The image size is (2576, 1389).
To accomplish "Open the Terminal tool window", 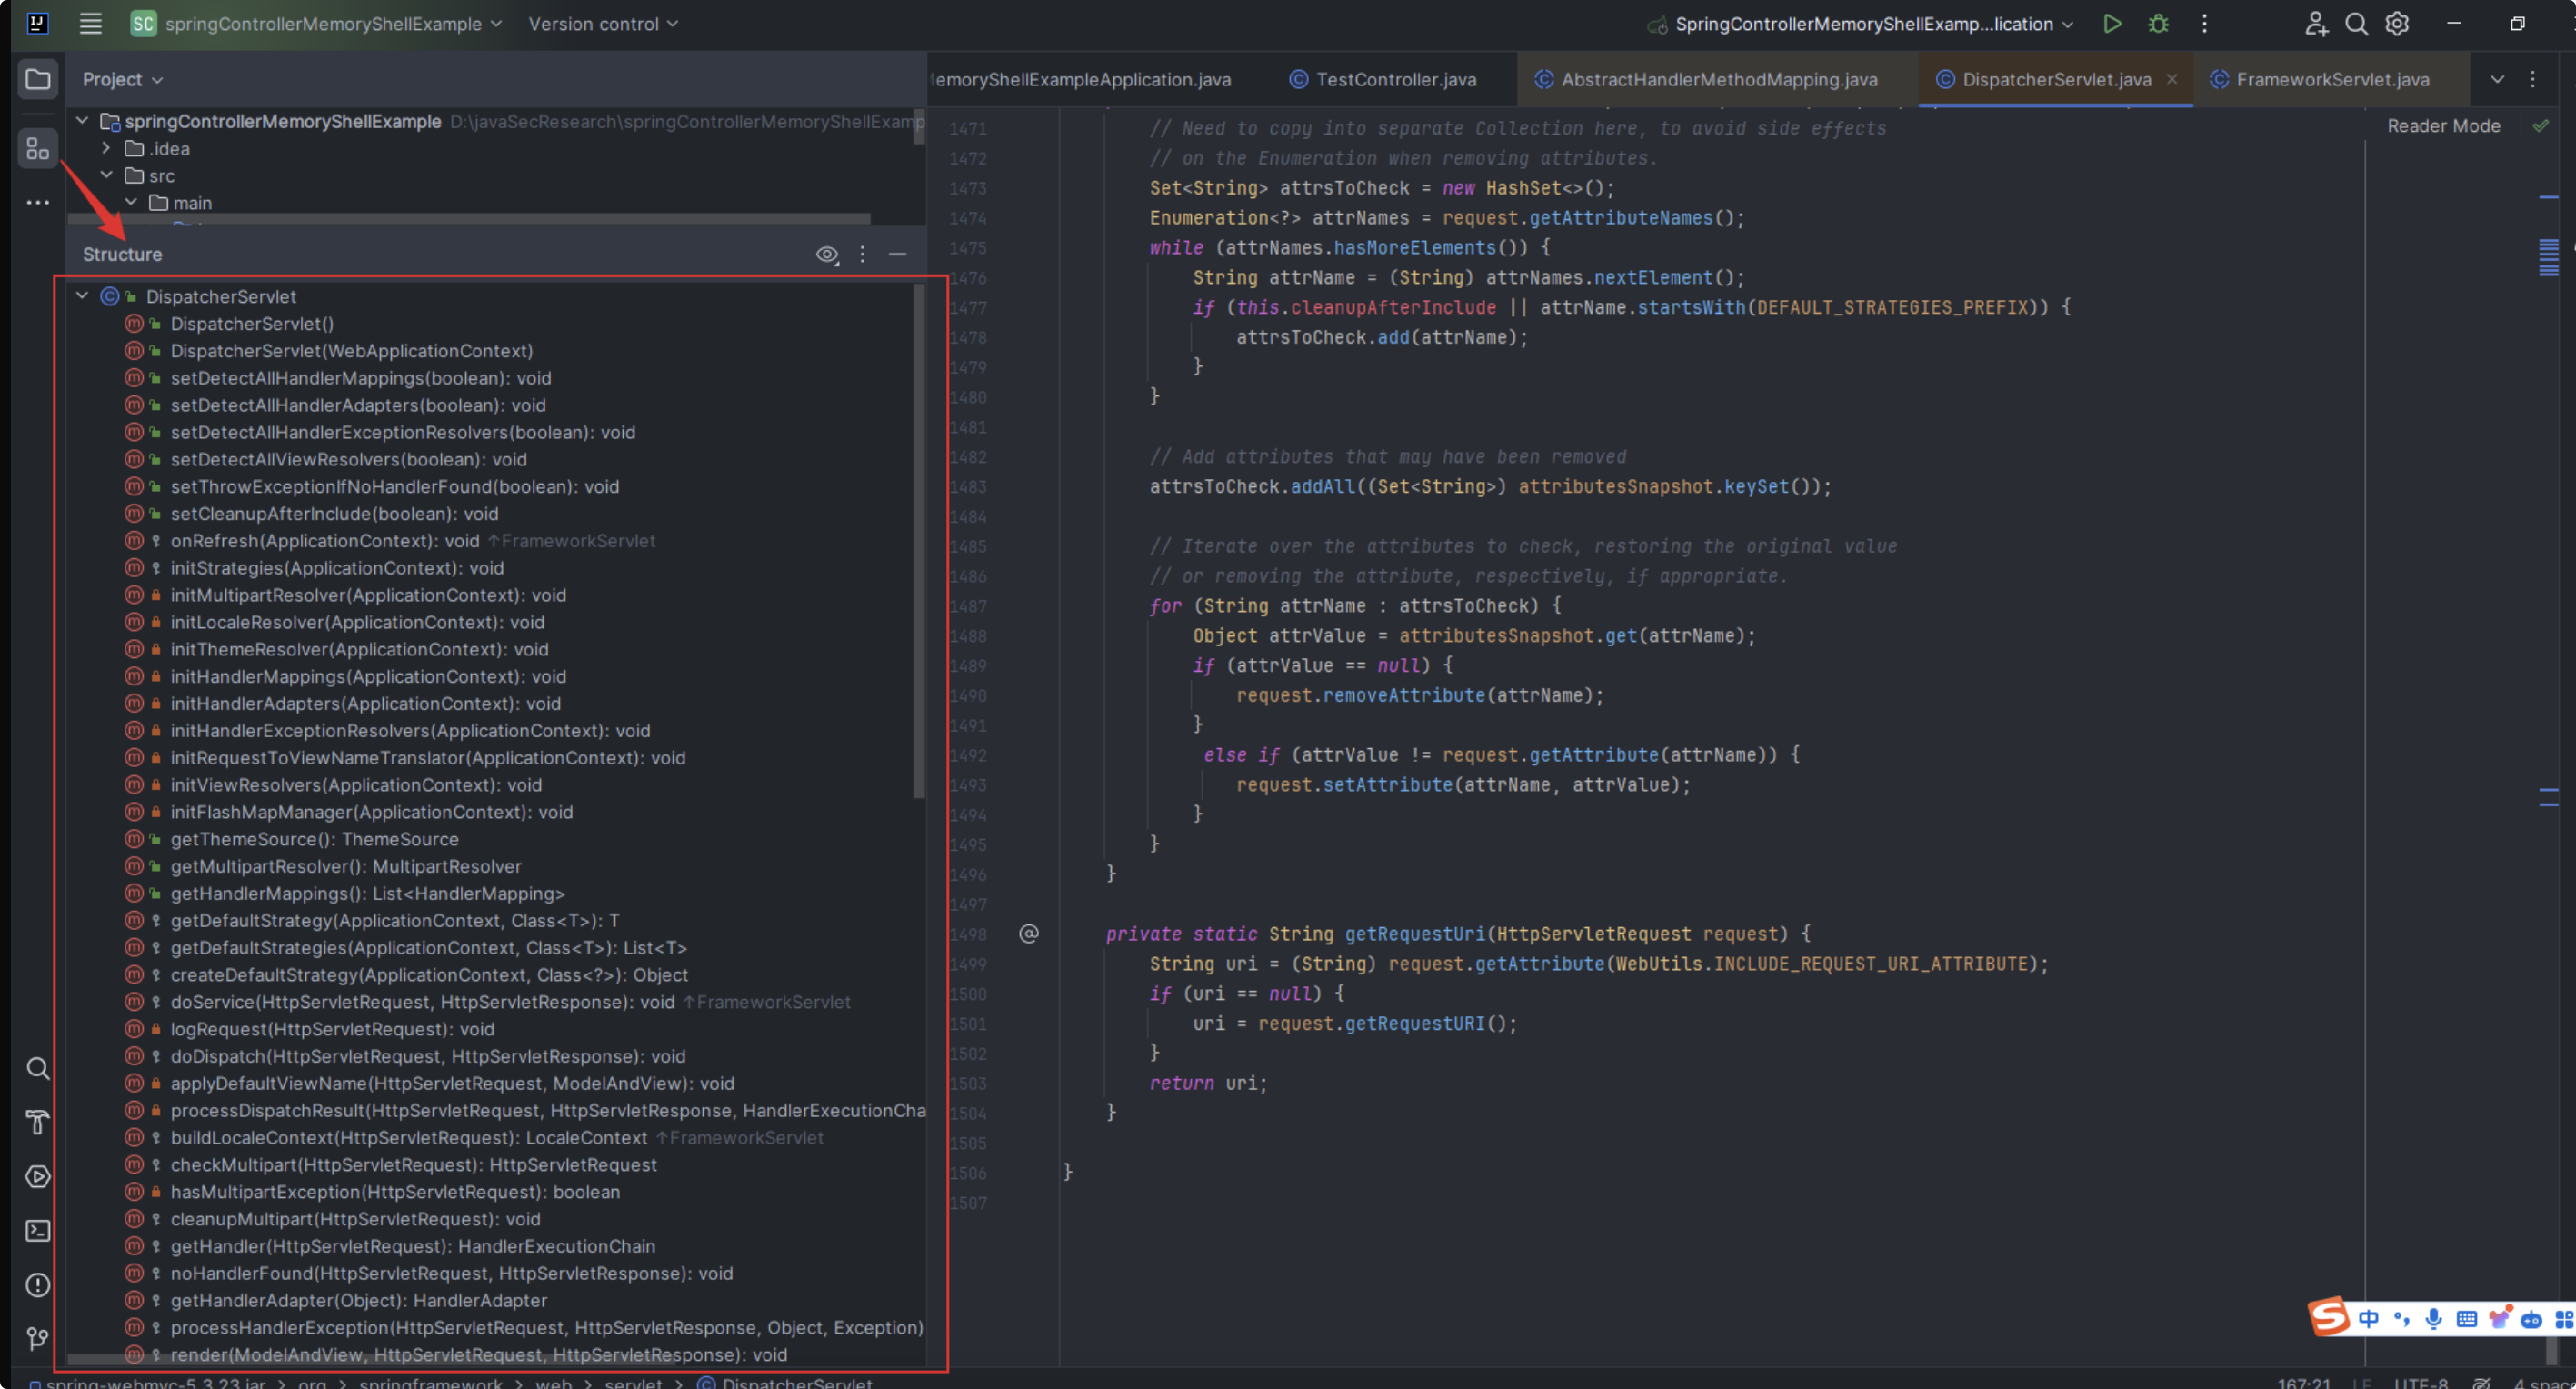I will tap(38, 1230).
